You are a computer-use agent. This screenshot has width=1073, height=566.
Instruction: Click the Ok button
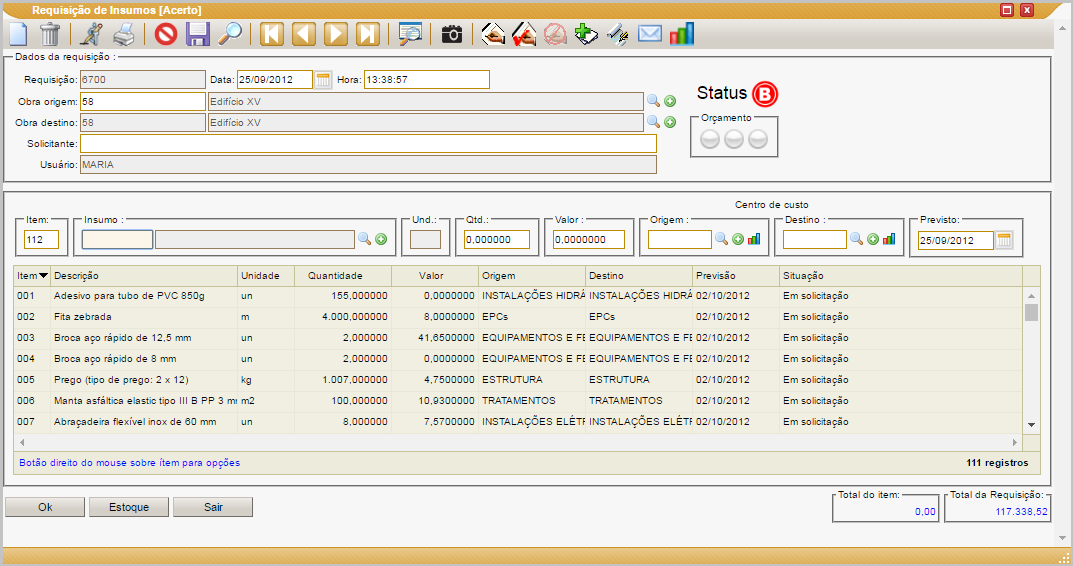point(45,507)
